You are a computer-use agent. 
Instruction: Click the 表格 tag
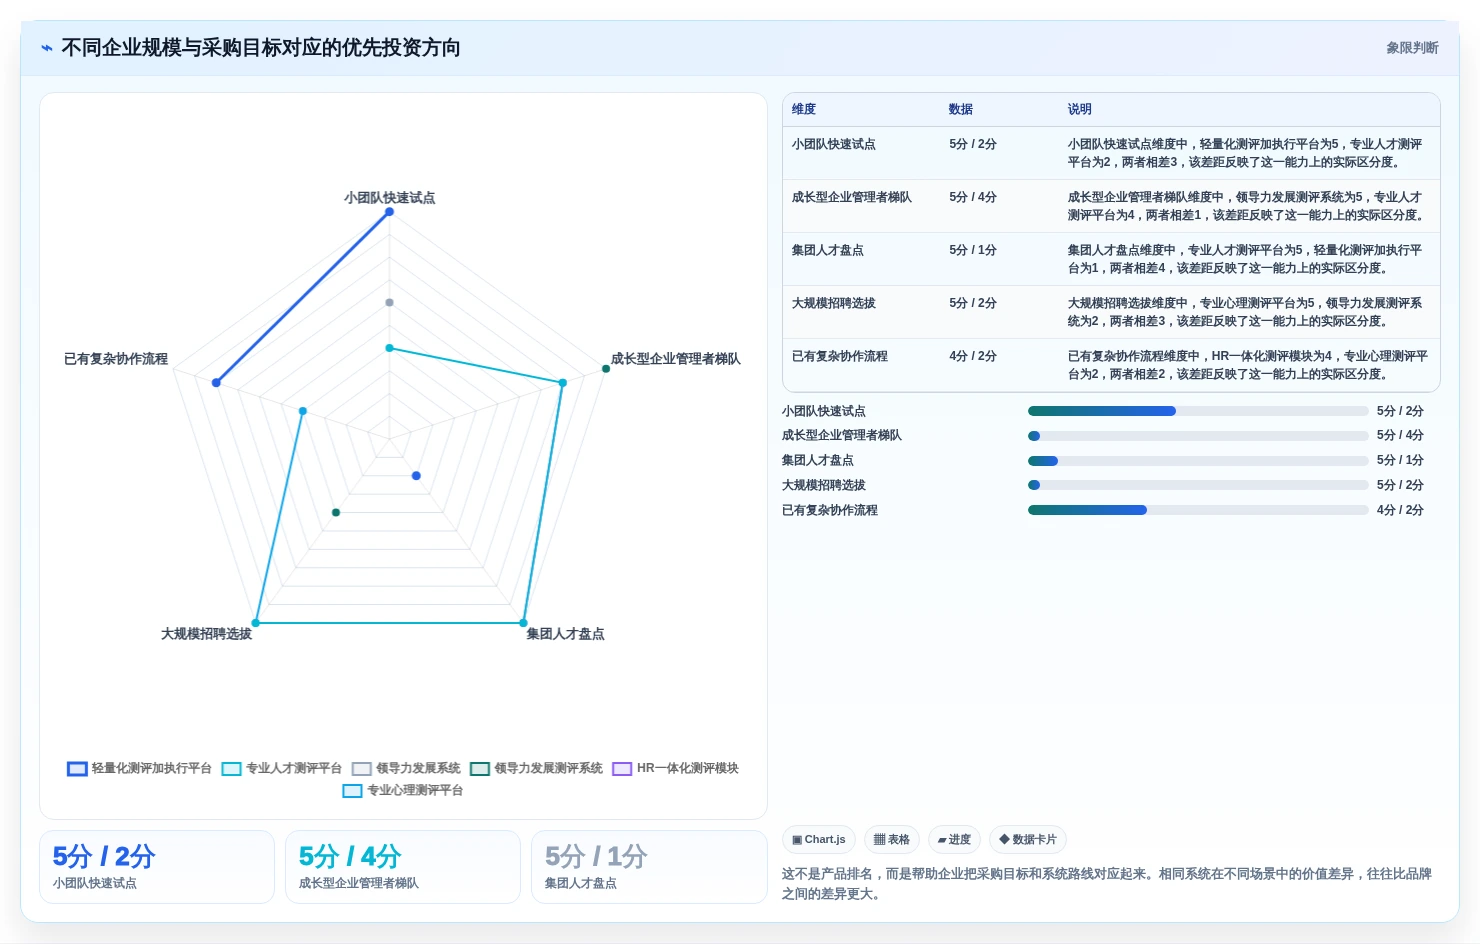892,839
